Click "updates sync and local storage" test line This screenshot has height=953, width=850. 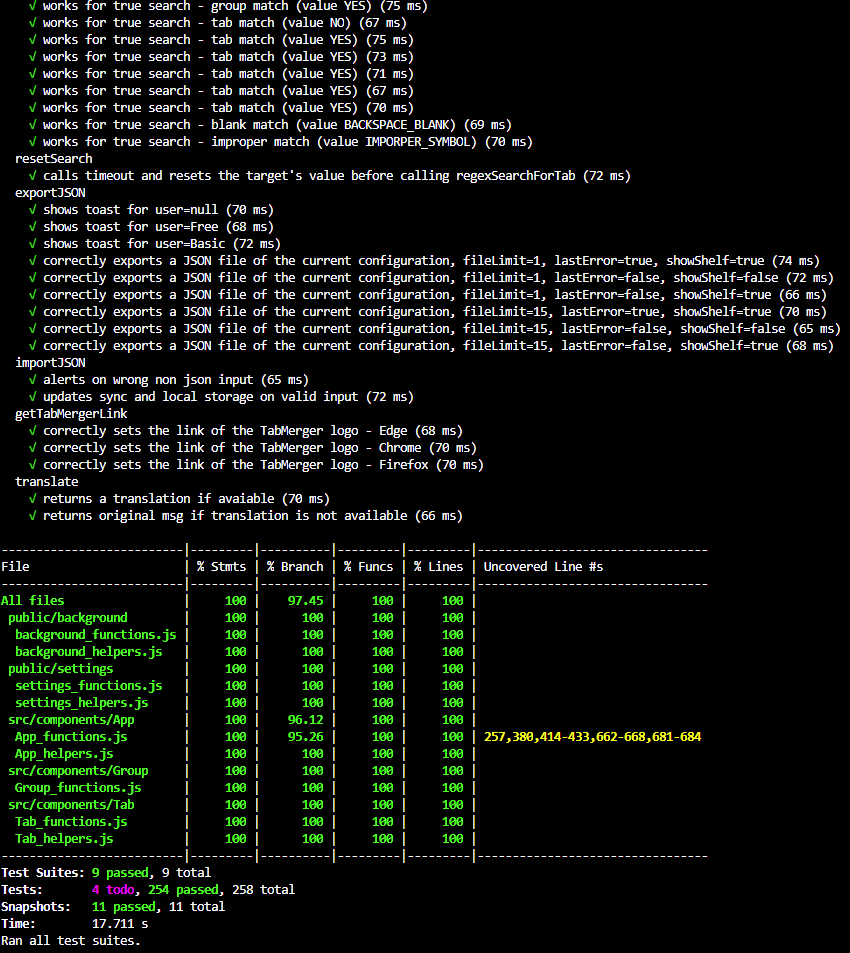(x=221, y=397)
